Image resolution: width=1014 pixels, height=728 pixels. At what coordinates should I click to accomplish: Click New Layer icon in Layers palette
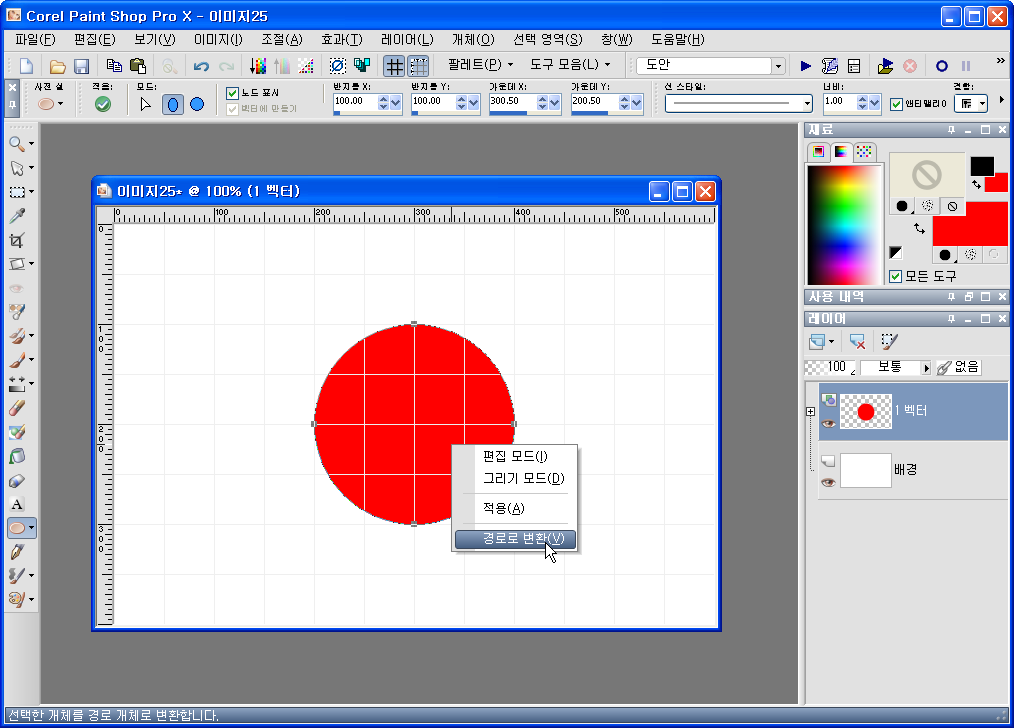(x=817, y=341)
